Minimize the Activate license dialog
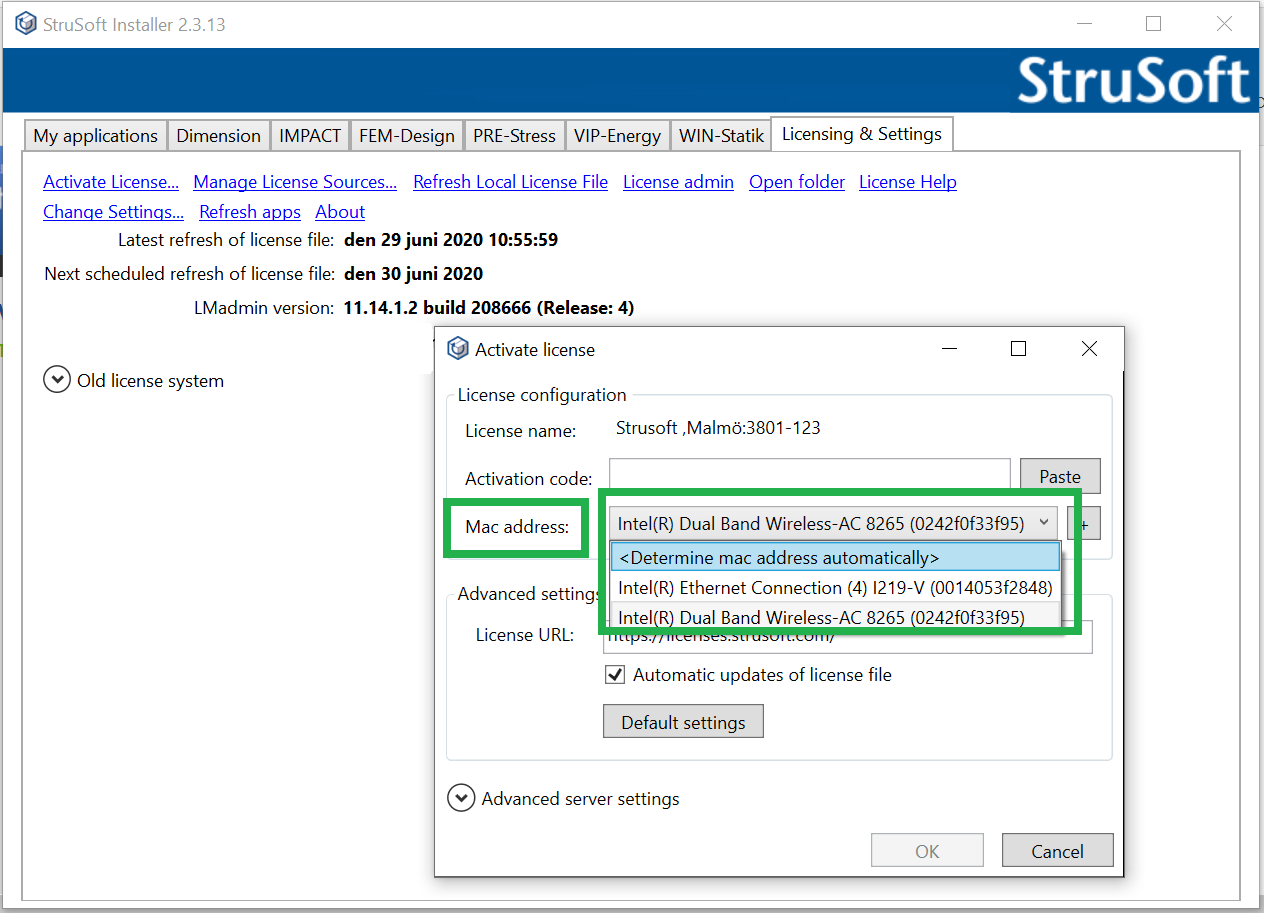This screenshot has height=913, width=1264. (948, 349)
